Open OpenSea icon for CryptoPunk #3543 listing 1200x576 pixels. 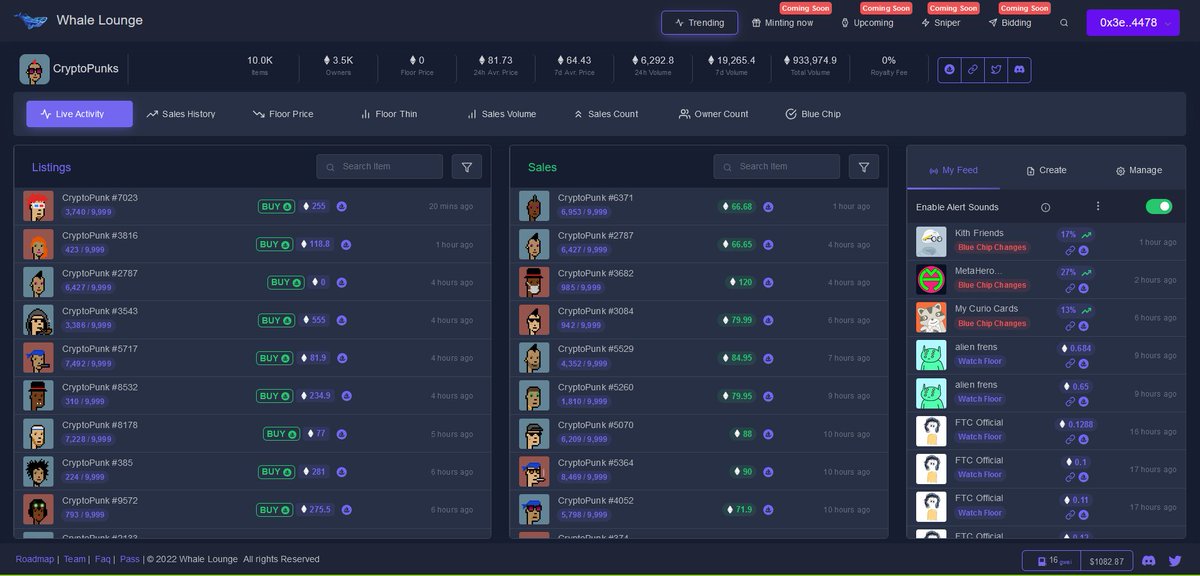341,320
